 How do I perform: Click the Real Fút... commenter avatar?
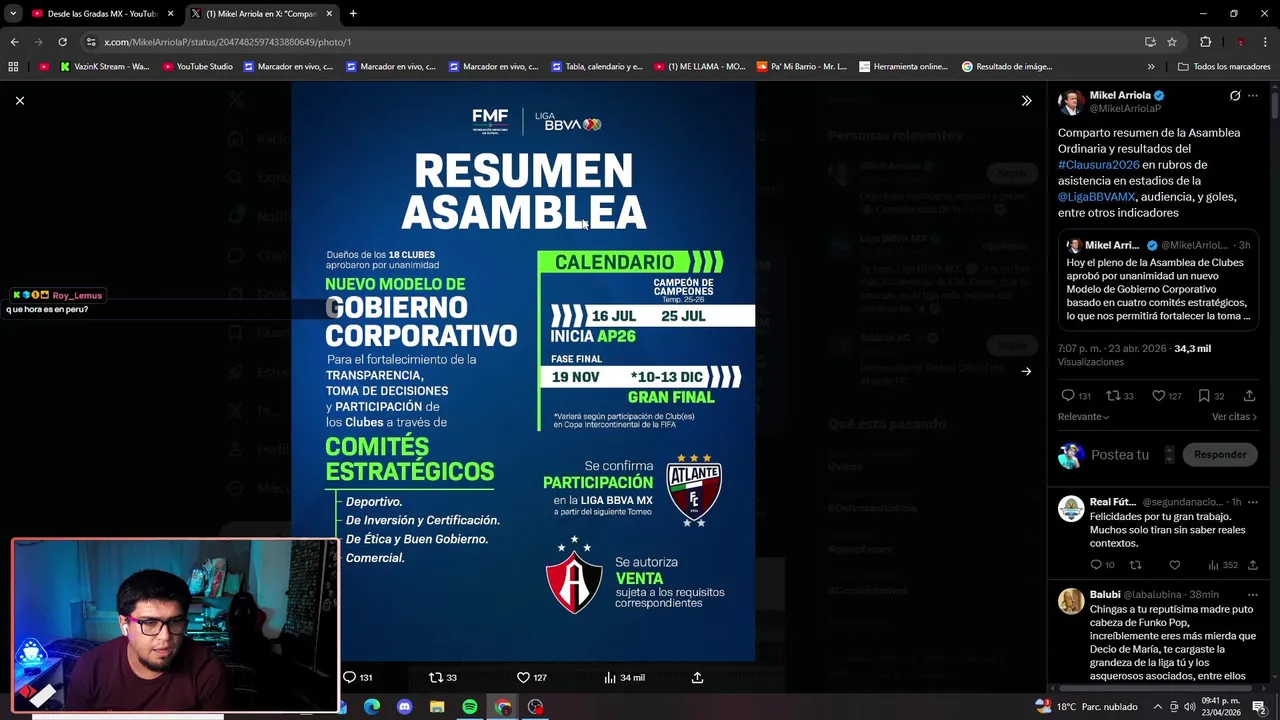pos(1071,508)
